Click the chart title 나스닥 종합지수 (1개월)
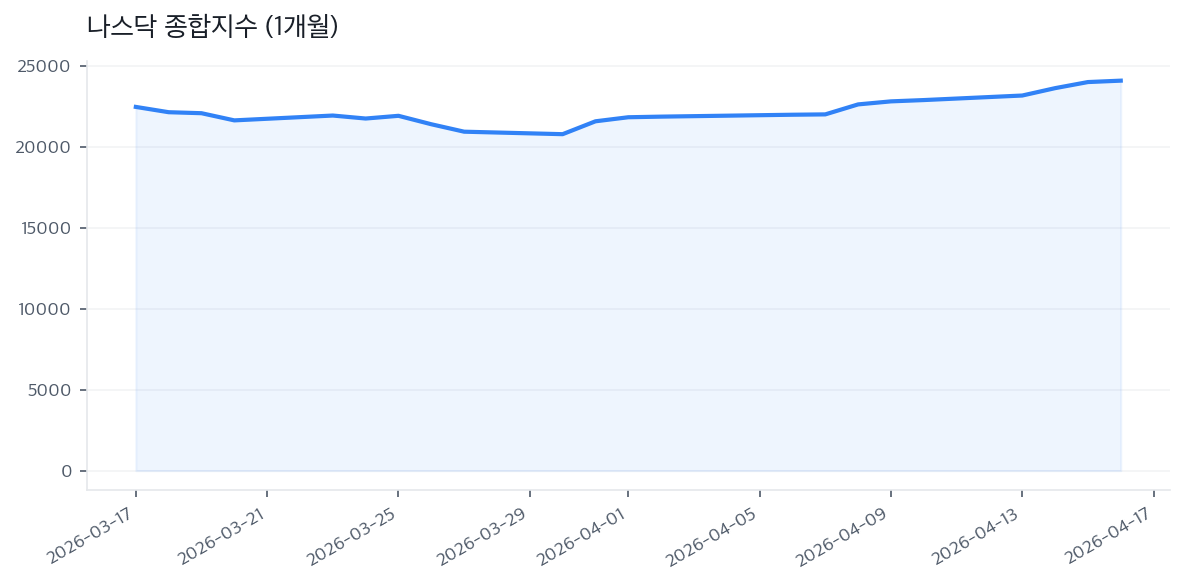Viewport: 1185px width, 585px height. pos(212,27)
